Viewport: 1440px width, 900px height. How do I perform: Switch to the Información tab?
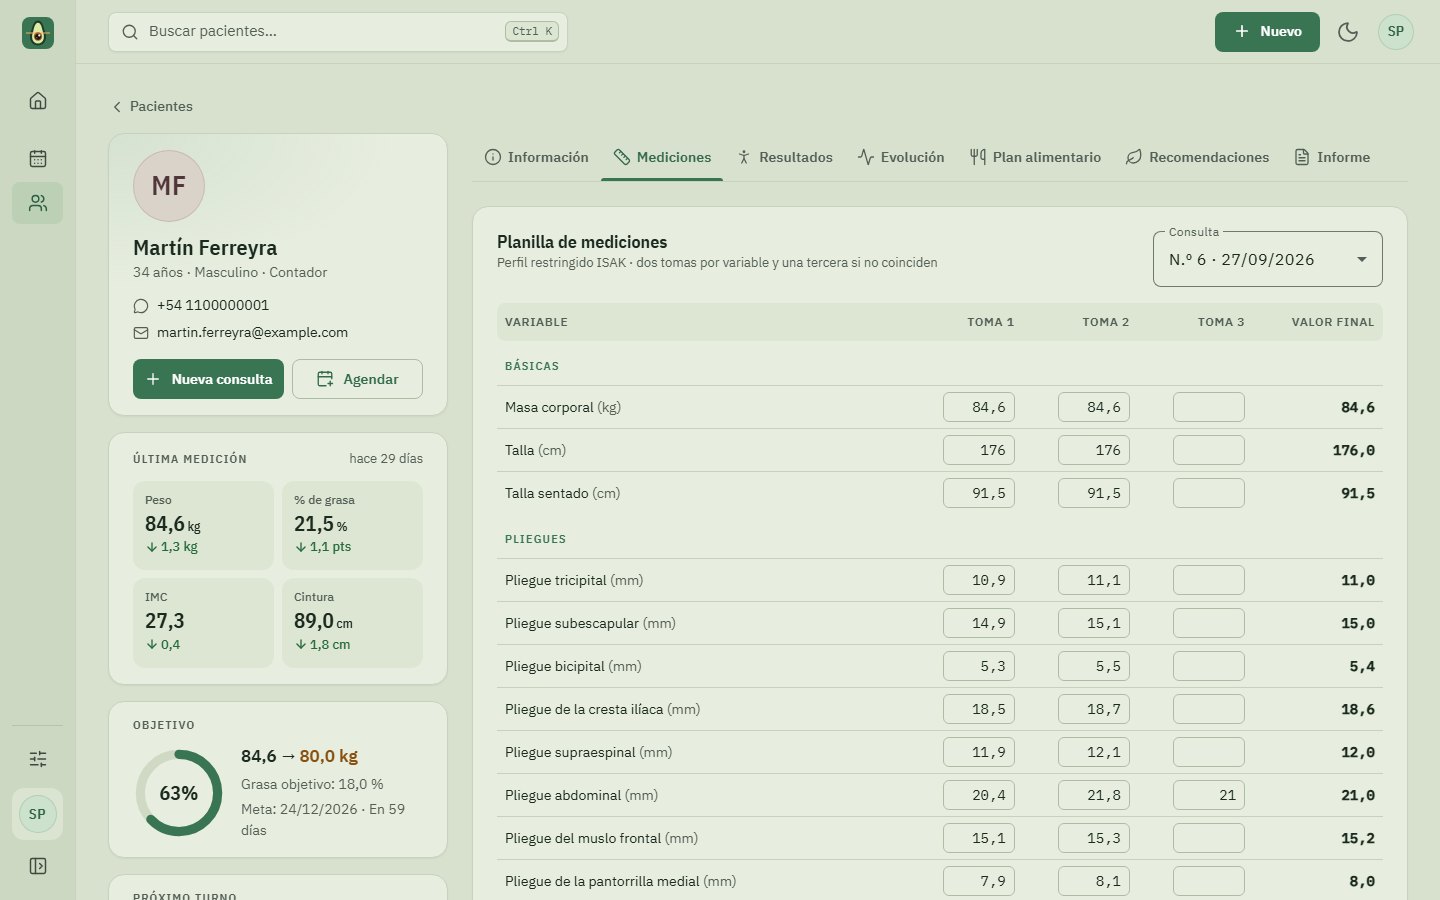tap(537, 157)
